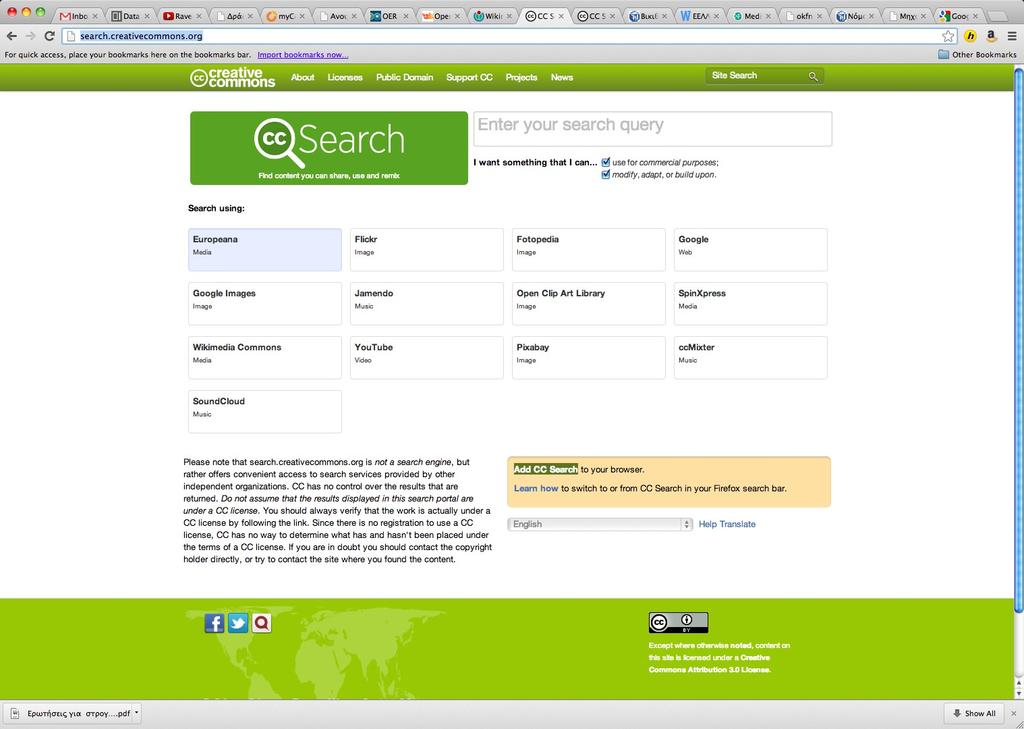Click the 'Enter your search query' field
The image size is (1024, 729).
point(652,129)
